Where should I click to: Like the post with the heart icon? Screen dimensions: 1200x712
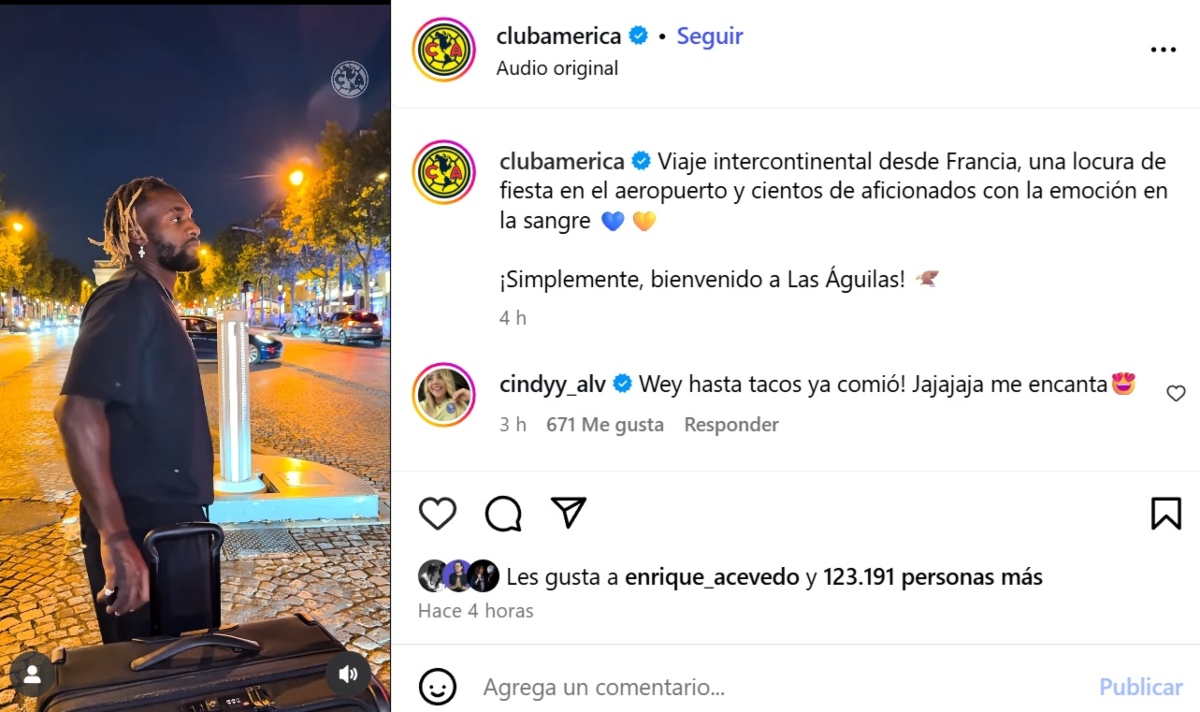[437, 514]
